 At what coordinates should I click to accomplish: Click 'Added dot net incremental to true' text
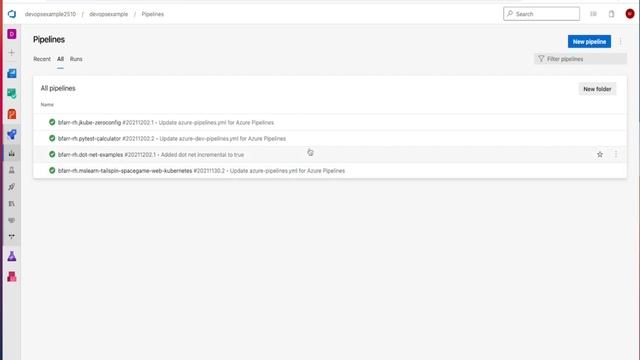(202, 155)
